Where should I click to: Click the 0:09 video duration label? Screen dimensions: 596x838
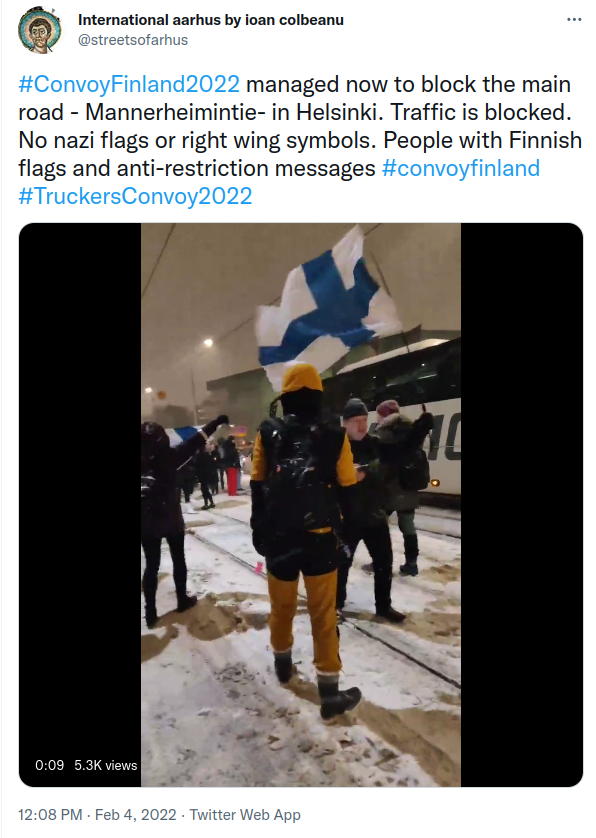coord(49,765)
